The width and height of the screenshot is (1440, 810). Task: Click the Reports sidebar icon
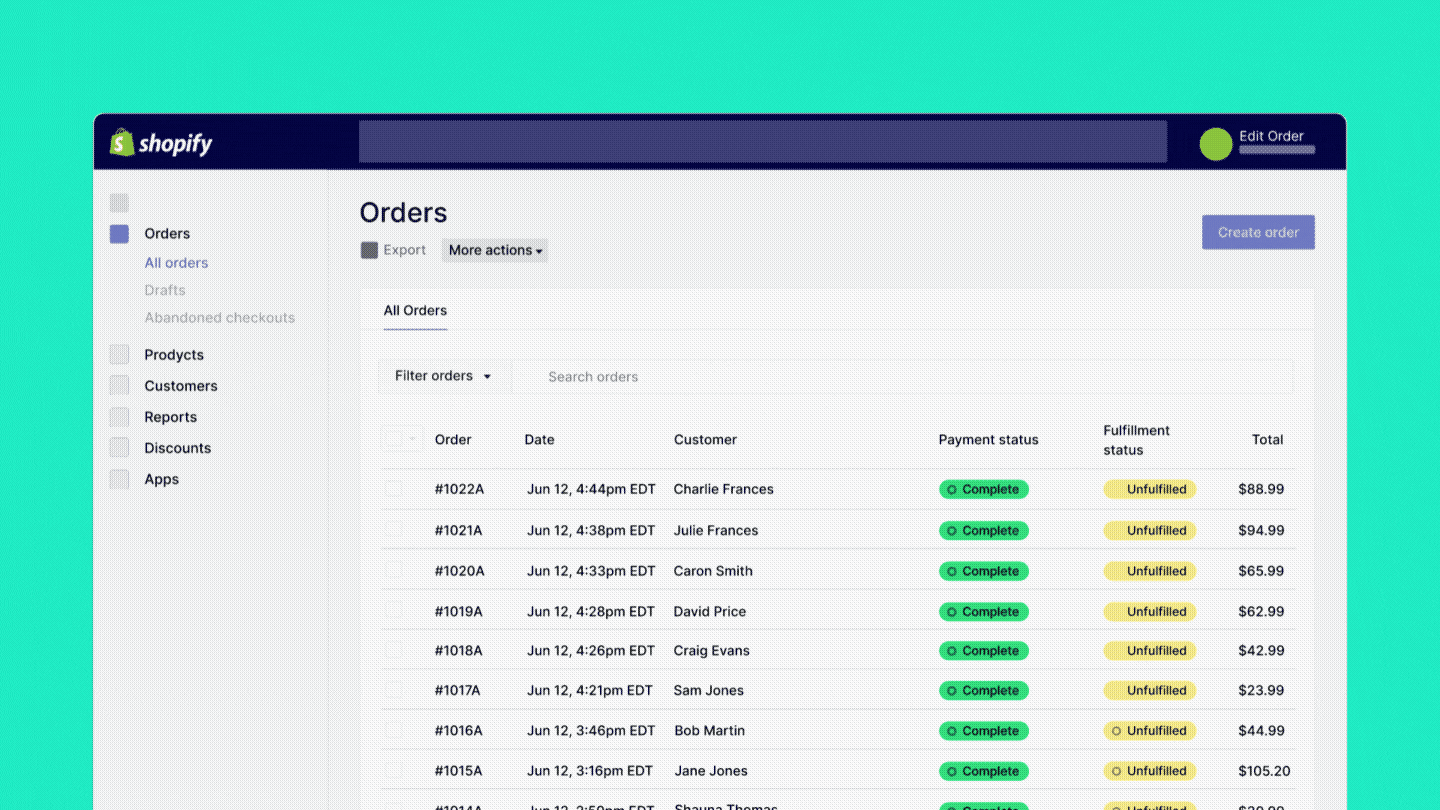click(119, 417)
